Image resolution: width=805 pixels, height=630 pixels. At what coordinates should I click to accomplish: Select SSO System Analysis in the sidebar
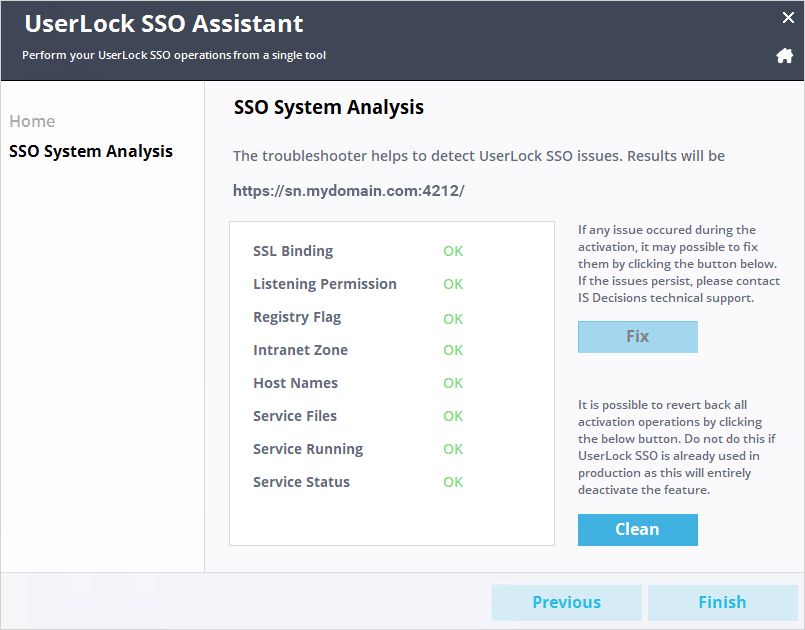click(91, 151)
